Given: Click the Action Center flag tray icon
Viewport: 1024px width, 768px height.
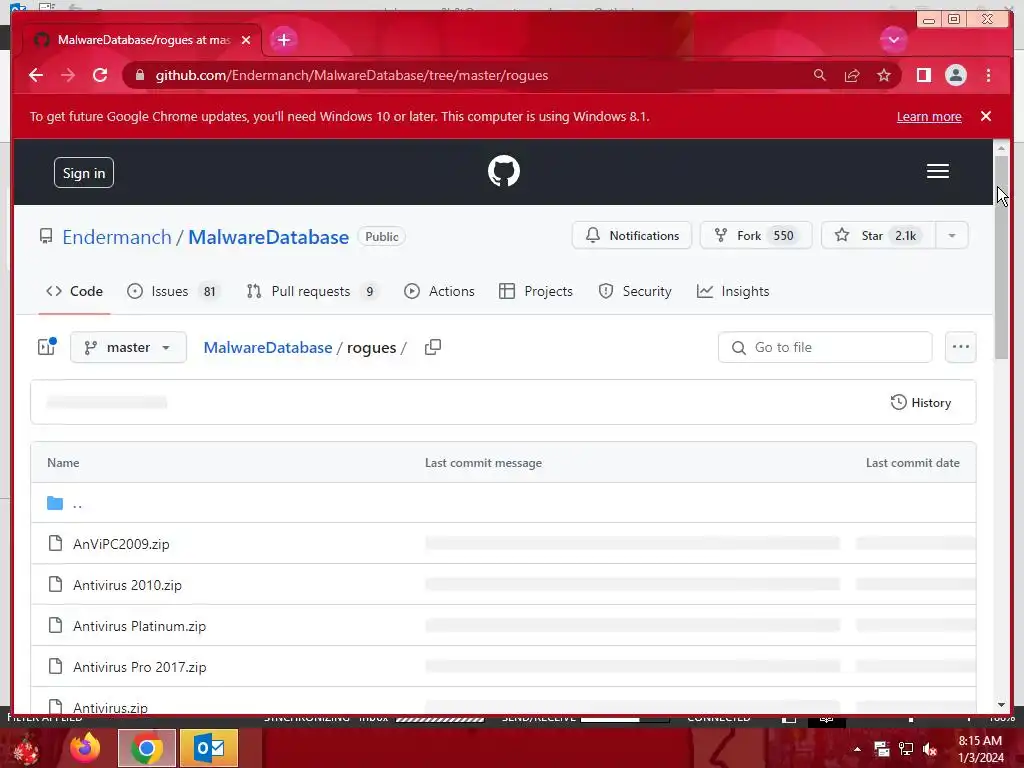Looking at the screenshot, I should [x=882, y=749].
